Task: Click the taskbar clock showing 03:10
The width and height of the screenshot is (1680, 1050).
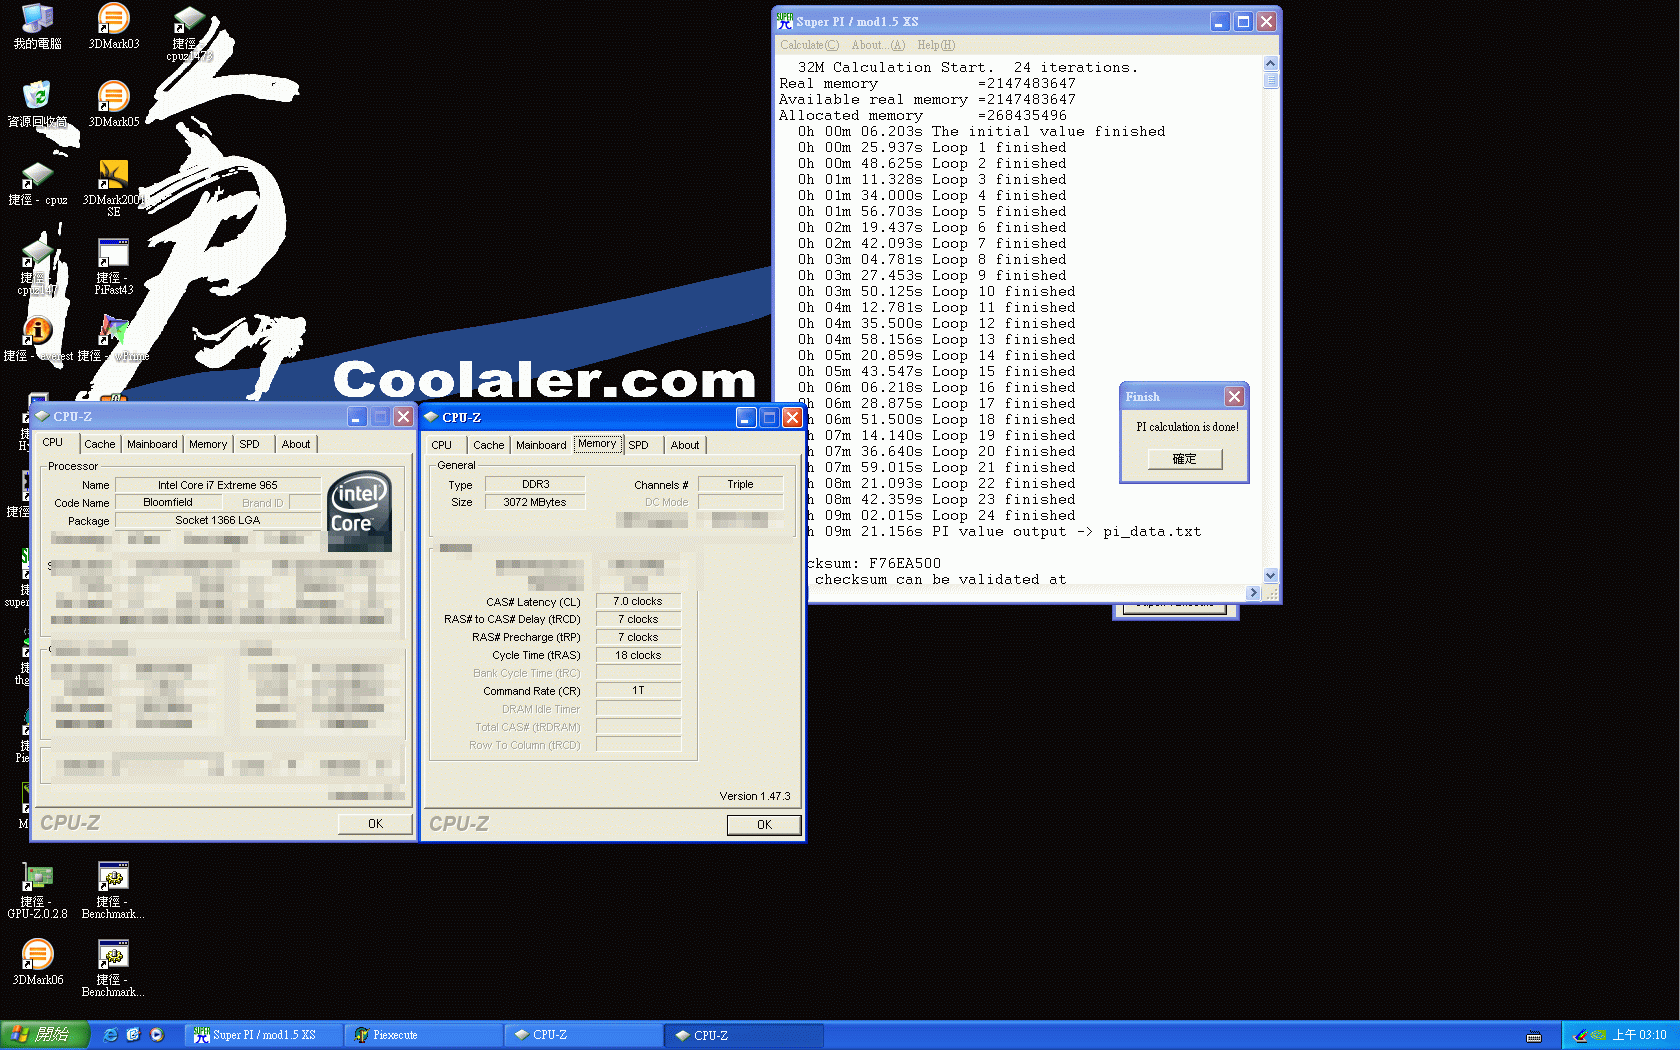Action: (1640, 1036)
